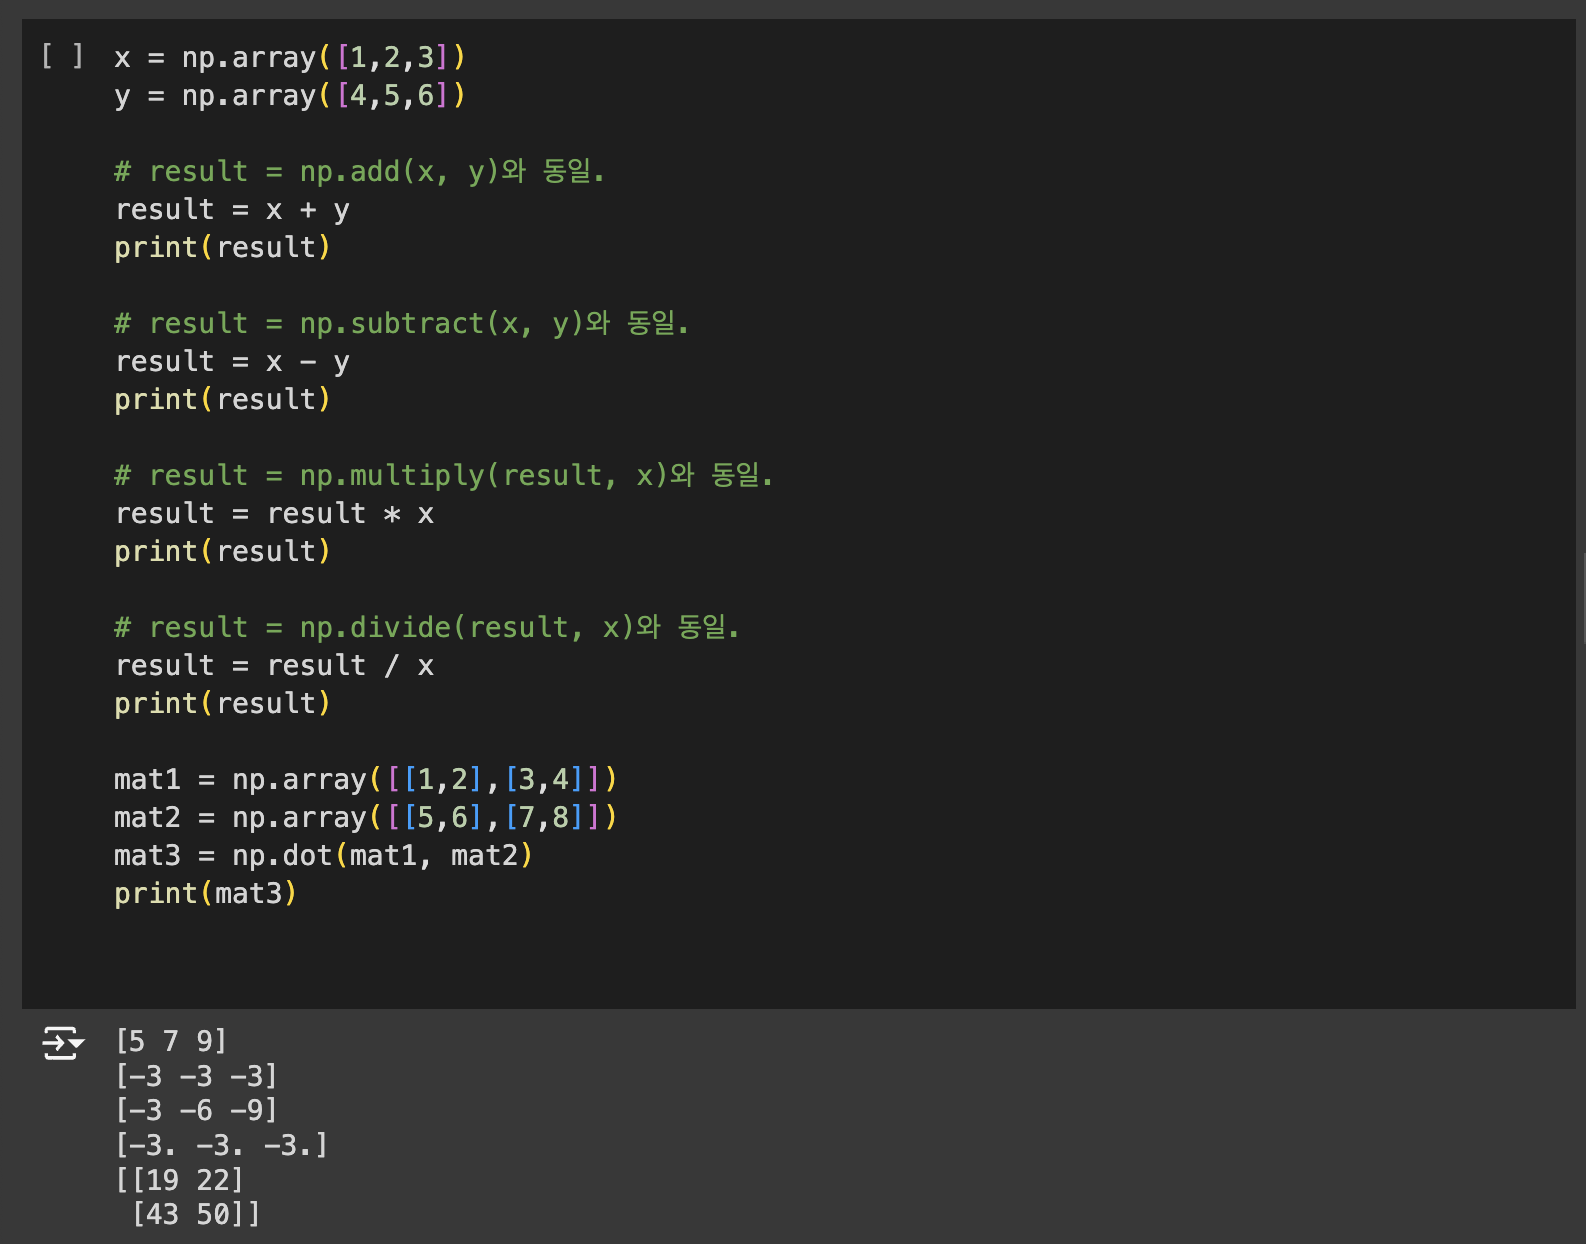Click the np.multiply comment line

[443, 476]
